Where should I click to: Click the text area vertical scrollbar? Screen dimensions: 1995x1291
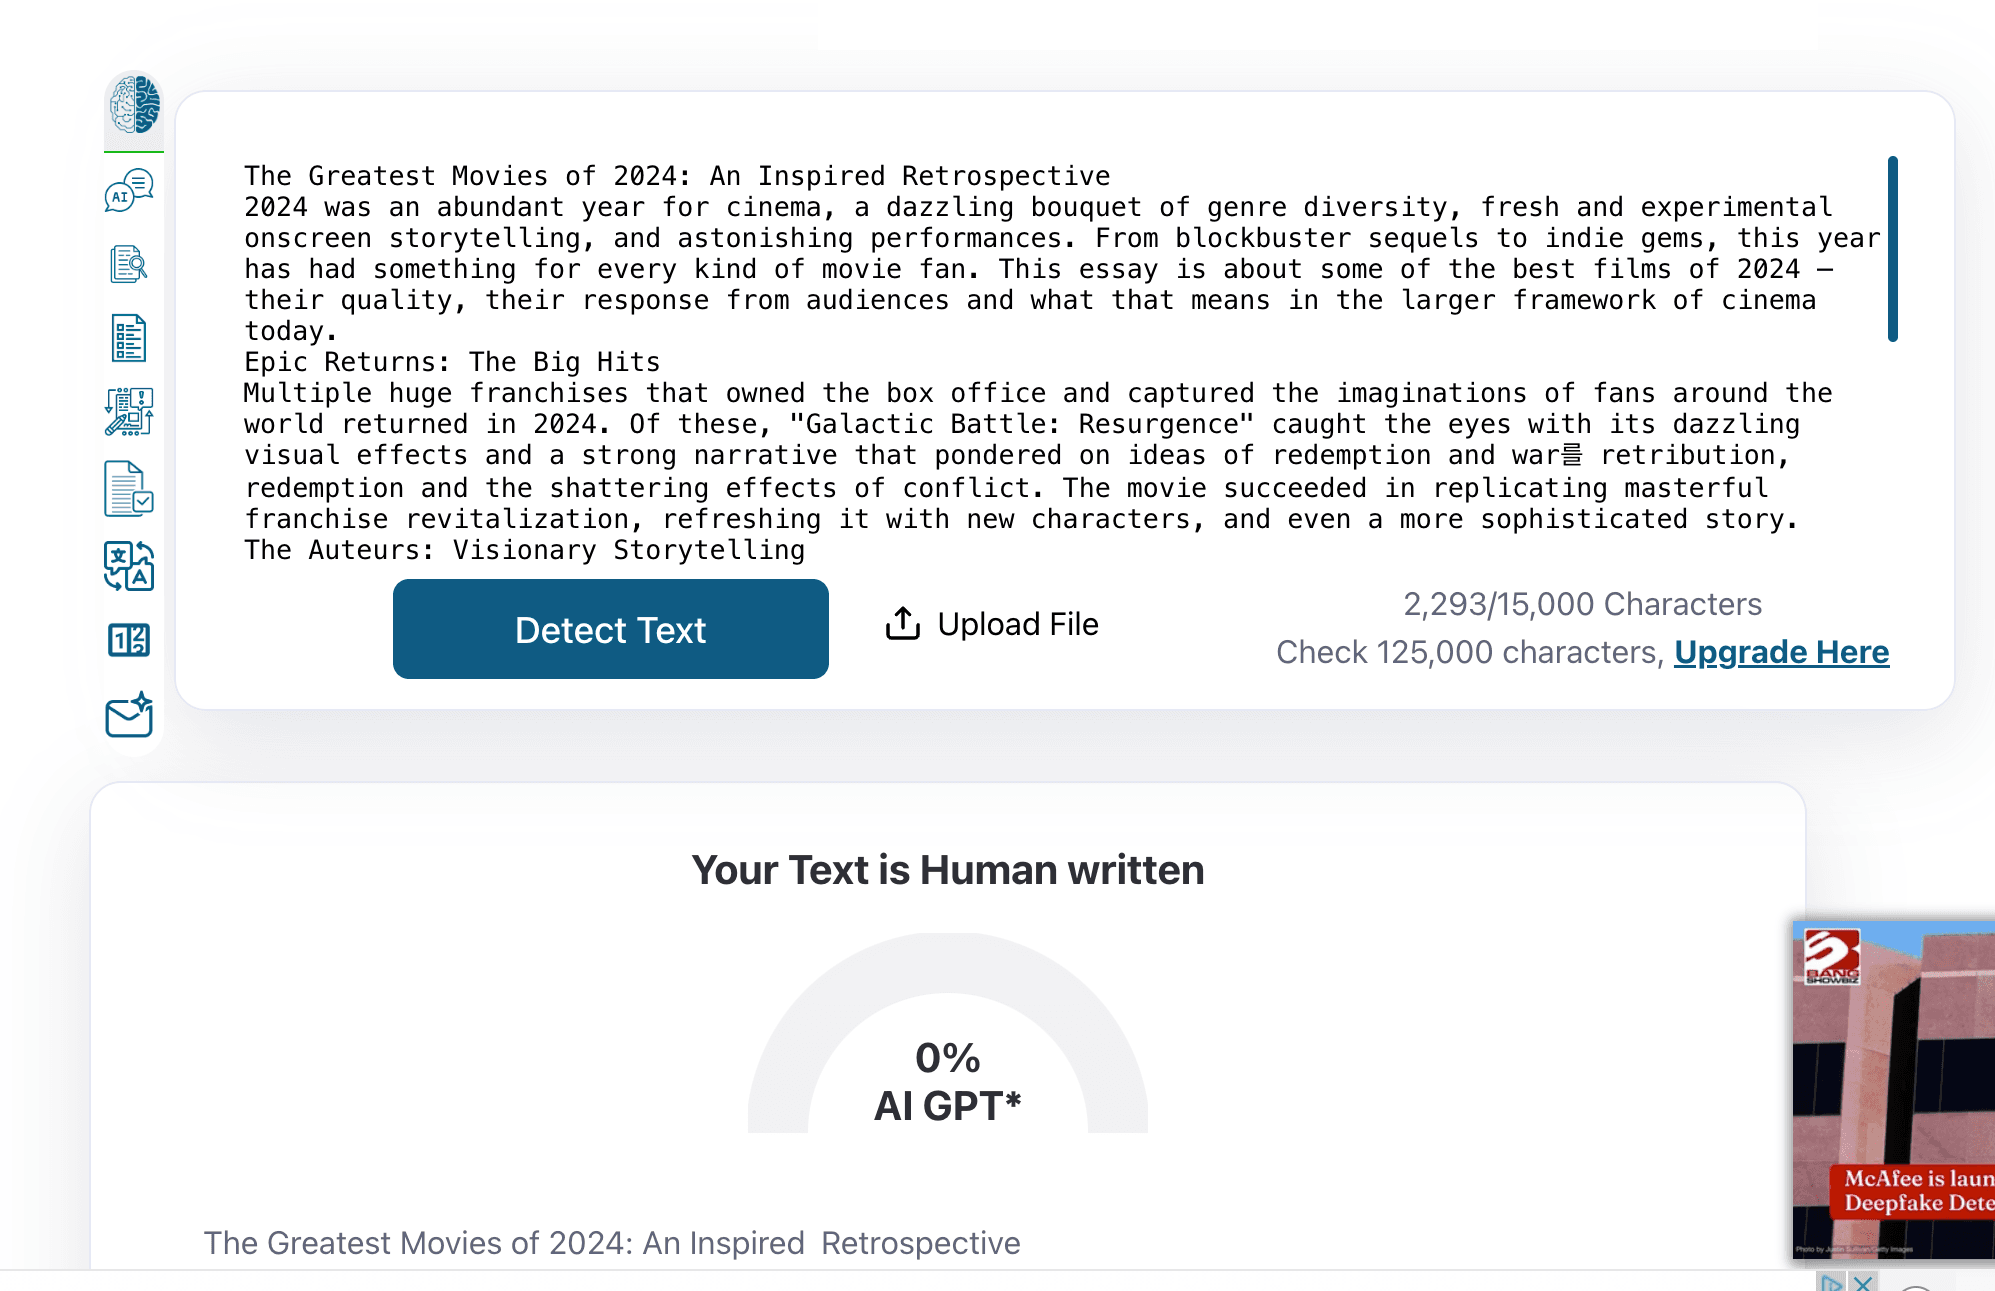pyautogui.click(x=1892, y=250)
